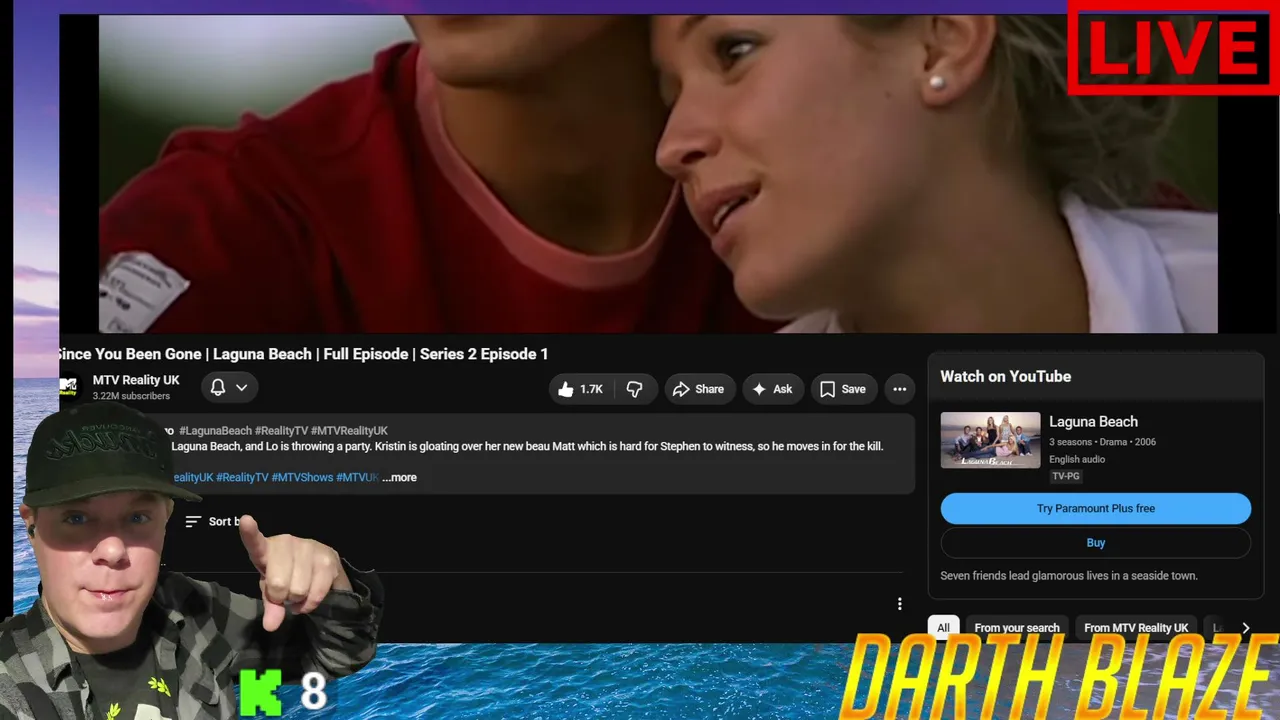Screen dimensions: 1280x720
Task: Select the All filter chip
Action: (943, 628)
